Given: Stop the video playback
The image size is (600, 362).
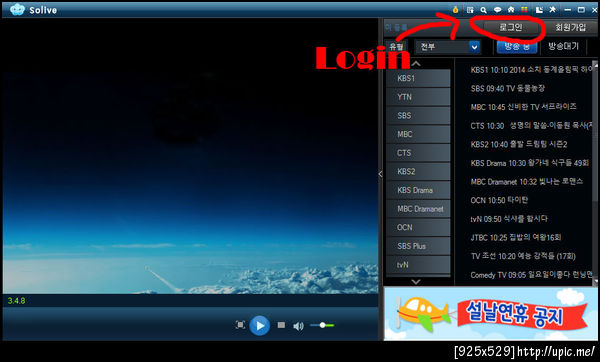Looking at the screenshot, I should [x=281, y=325].
